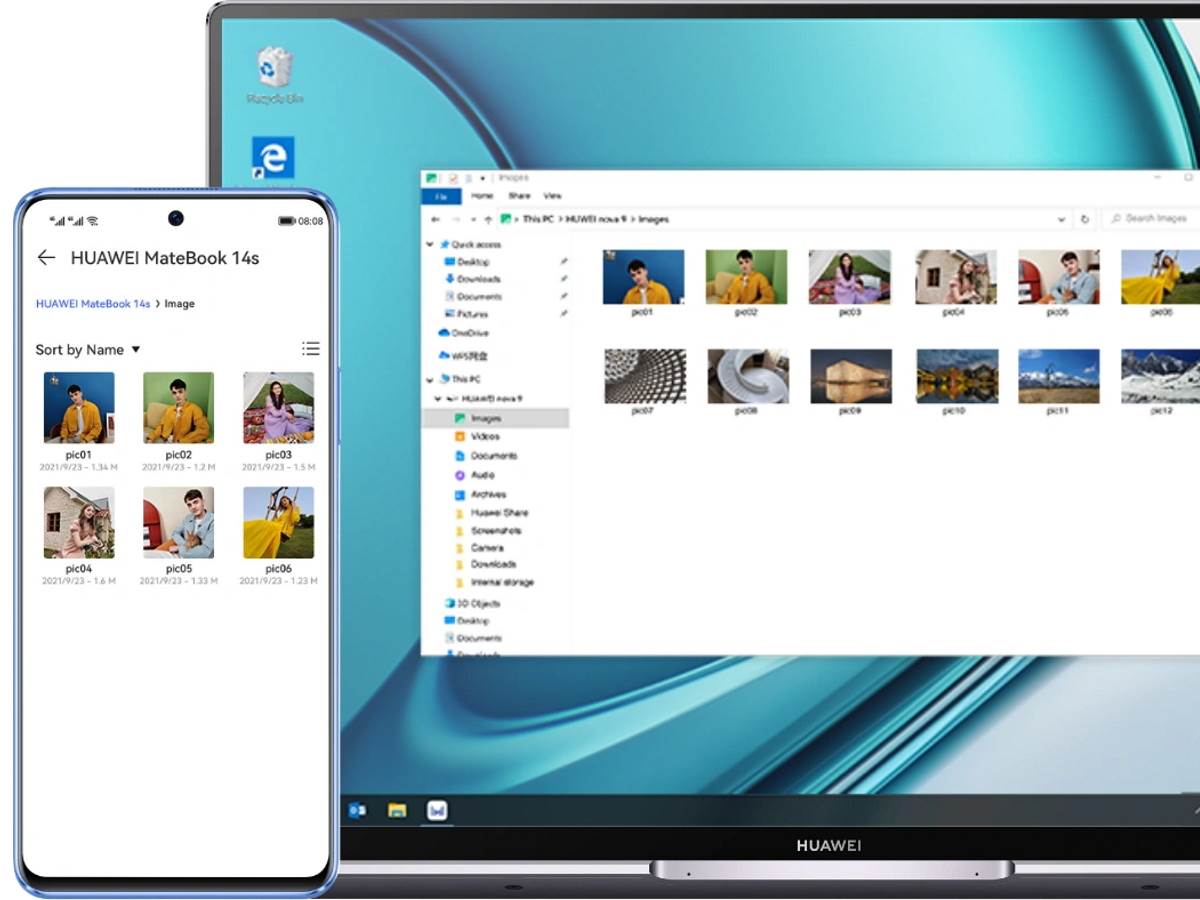Screen dimensions: 1200x900
Task: Click the refresh button beside the address bar
Action: [1084, 219]
